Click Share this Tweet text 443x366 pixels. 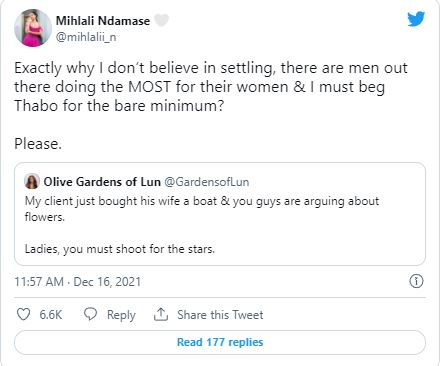click(220, 315)
